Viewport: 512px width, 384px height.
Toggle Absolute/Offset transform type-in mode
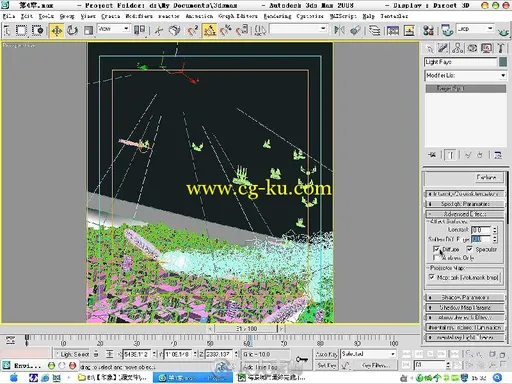[110, 354]
